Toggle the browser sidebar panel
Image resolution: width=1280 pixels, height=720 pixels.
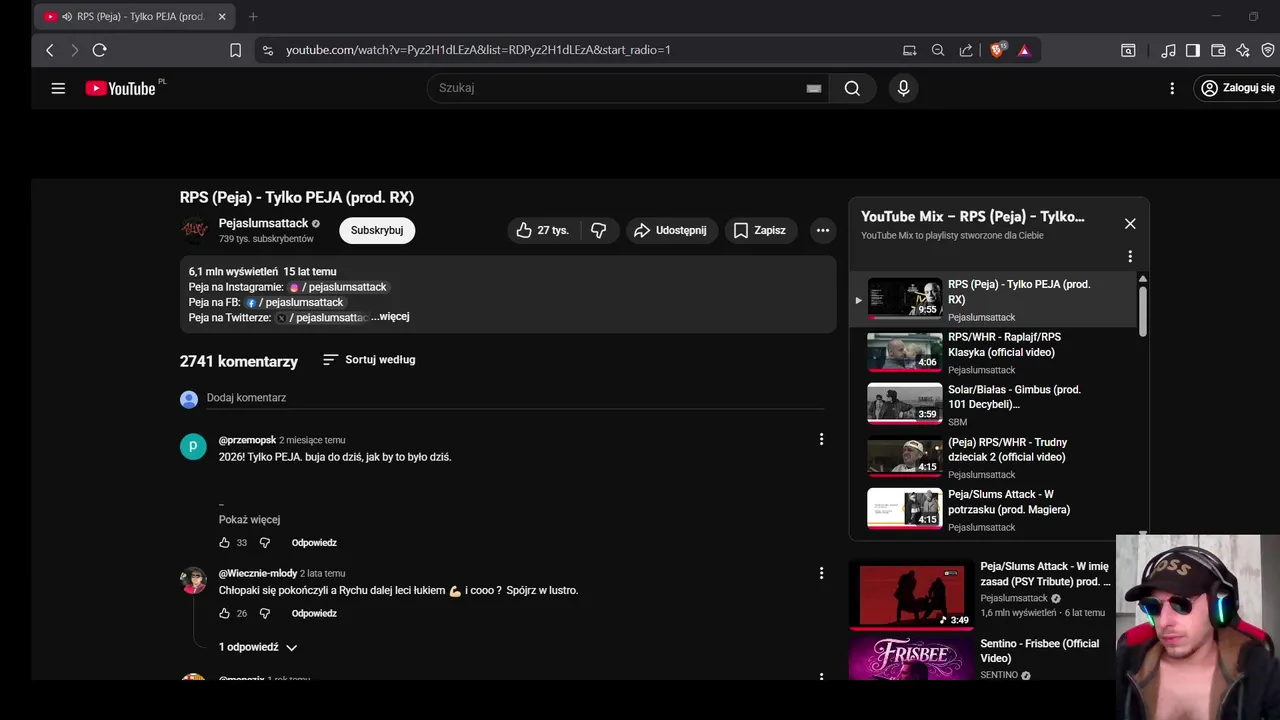coord(1193,50)
